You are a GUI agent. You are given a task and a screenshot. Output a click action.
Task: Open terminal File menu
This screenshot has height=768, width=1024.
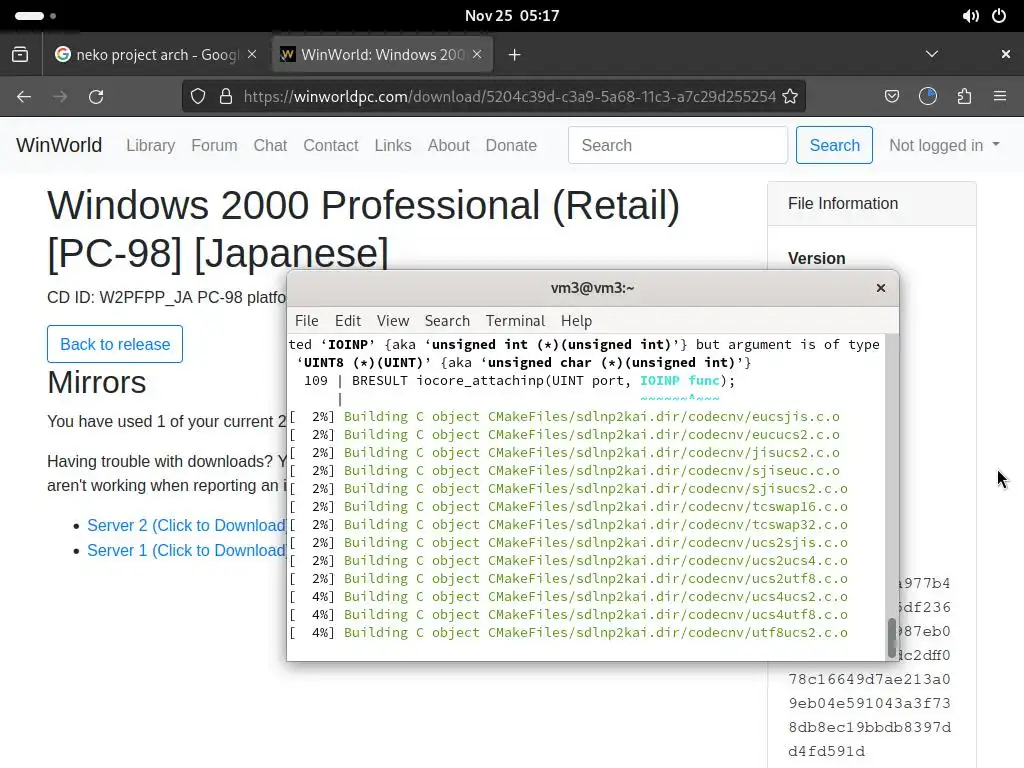click(306, 321)
